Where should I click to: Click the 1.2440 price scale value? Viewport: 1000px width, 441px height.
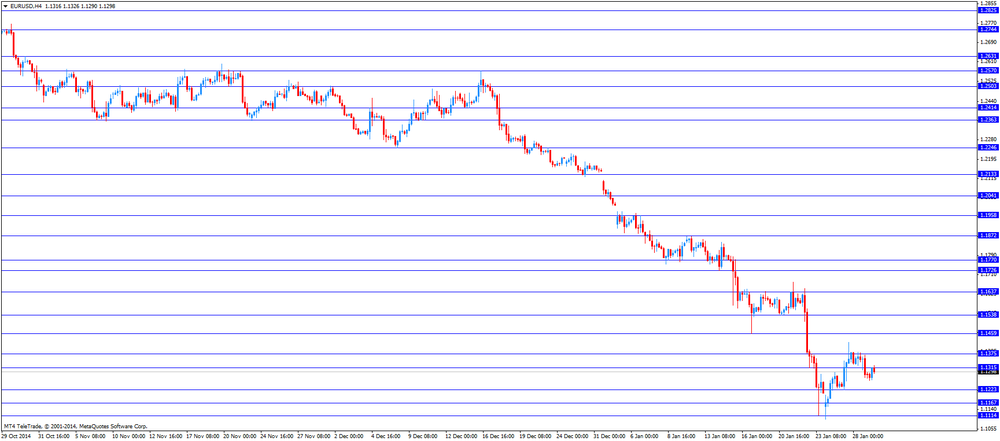[x=987, y=100]
